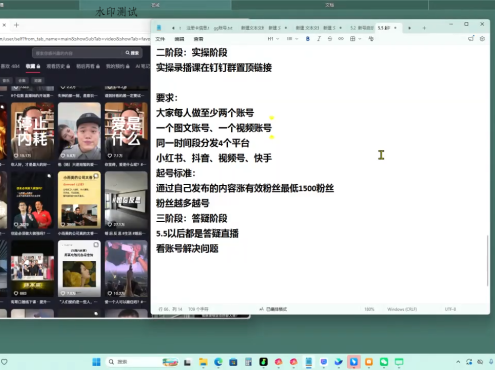Open Notepad settings gear icon
Image resolution: width=495 pixels, height=370 pixels.
click(x=482, y=39)
